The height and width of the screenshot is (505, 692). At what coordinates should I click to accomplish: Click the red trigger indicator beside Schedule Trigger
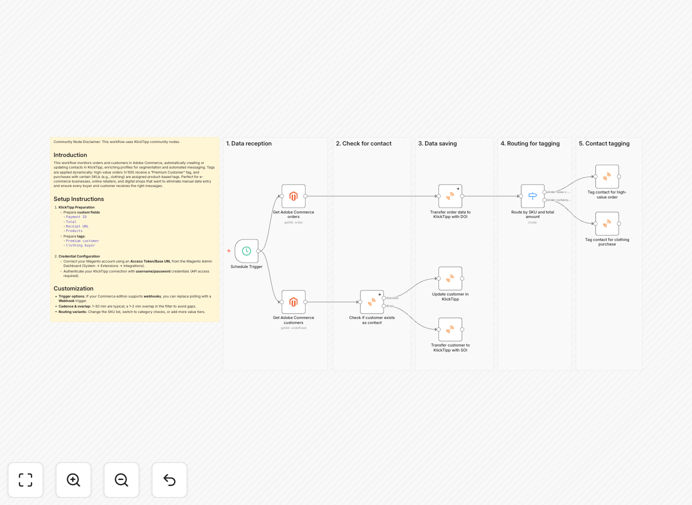point(229,251)
